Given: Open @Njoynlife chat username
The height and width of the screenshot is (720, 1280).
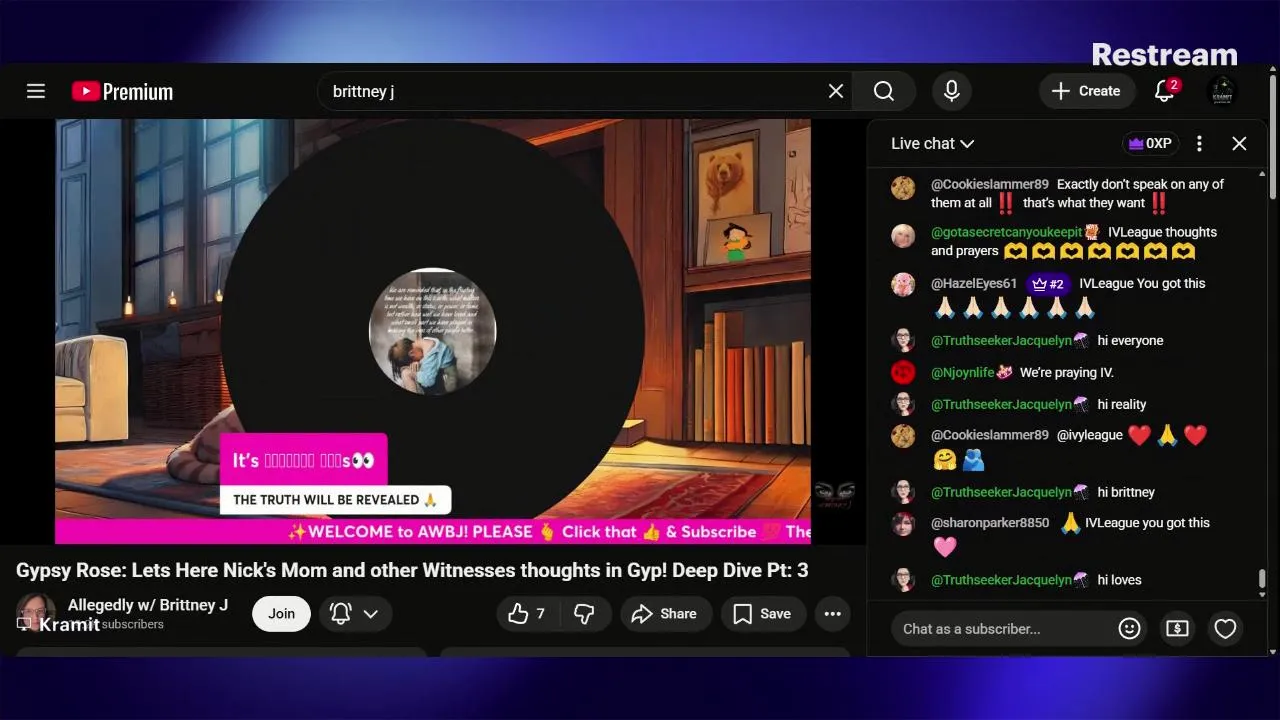Looking at the screenshot, I should (x=963, y=373).
